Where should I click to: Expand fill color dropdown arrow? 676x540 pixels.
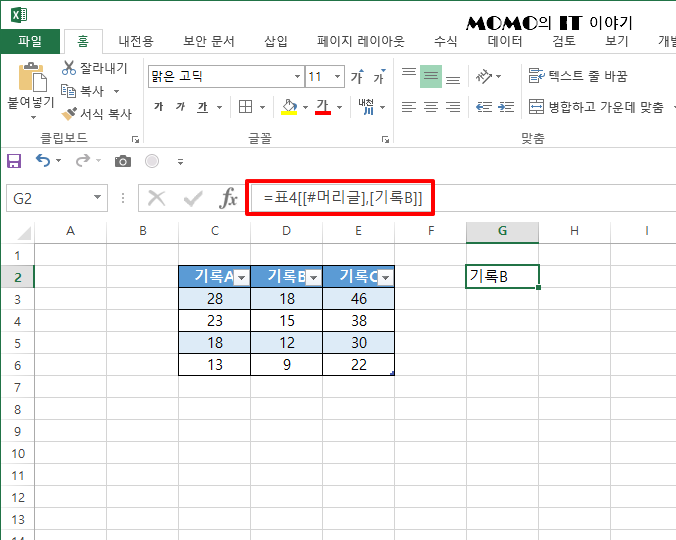point(305,107)
